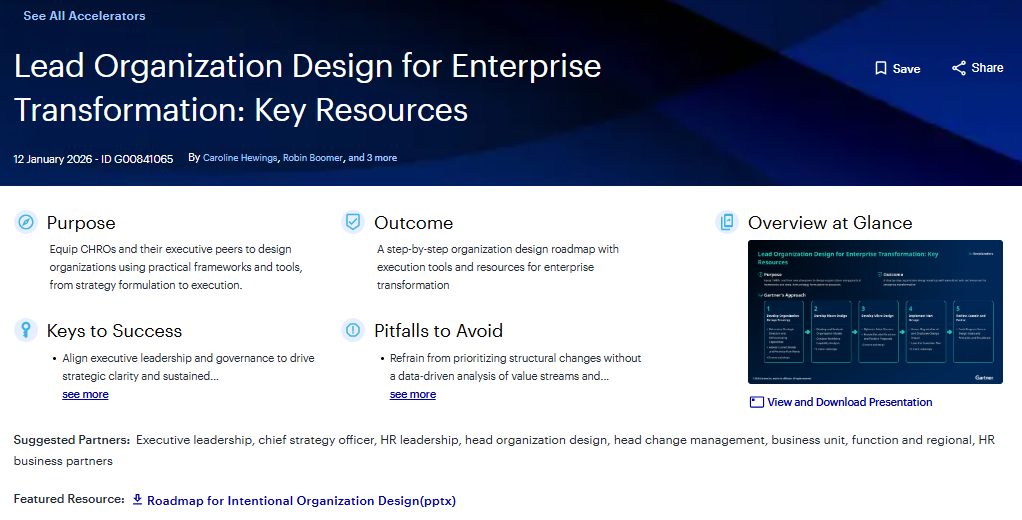Open the presentation overview thumbnail
Image resolution: width=1022 pixels, height=520 pixels.
(875, 312)
